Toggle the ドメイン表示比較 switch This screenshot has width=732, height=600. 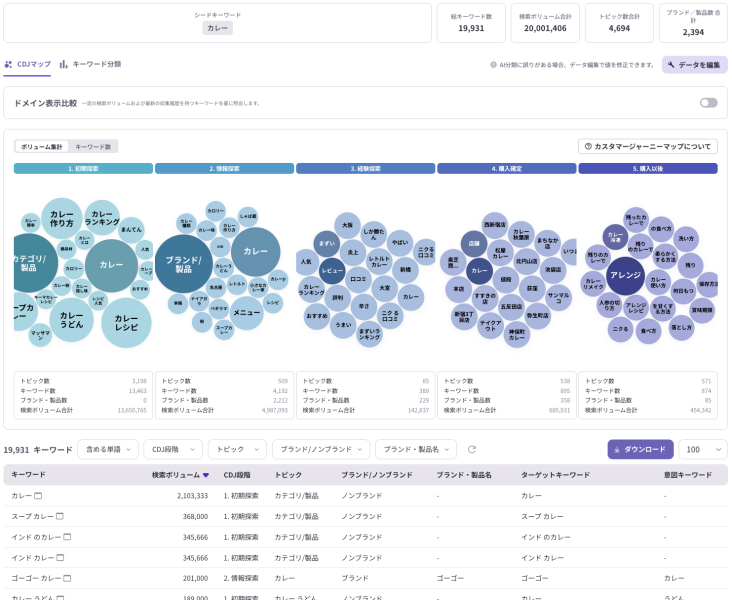708,103
